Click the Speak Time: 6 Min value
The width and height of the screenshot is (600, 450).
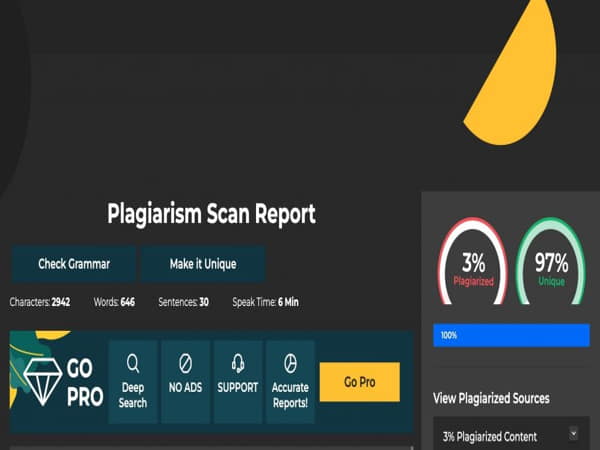265,302
